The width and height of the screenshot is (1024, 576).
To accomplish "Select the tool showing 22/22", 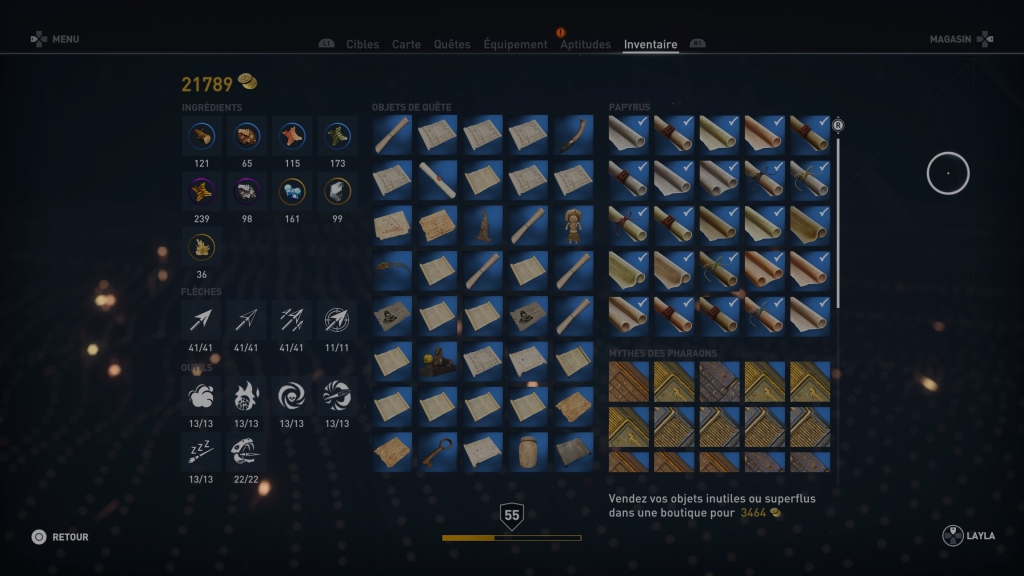I will click(x=246, y=452).
